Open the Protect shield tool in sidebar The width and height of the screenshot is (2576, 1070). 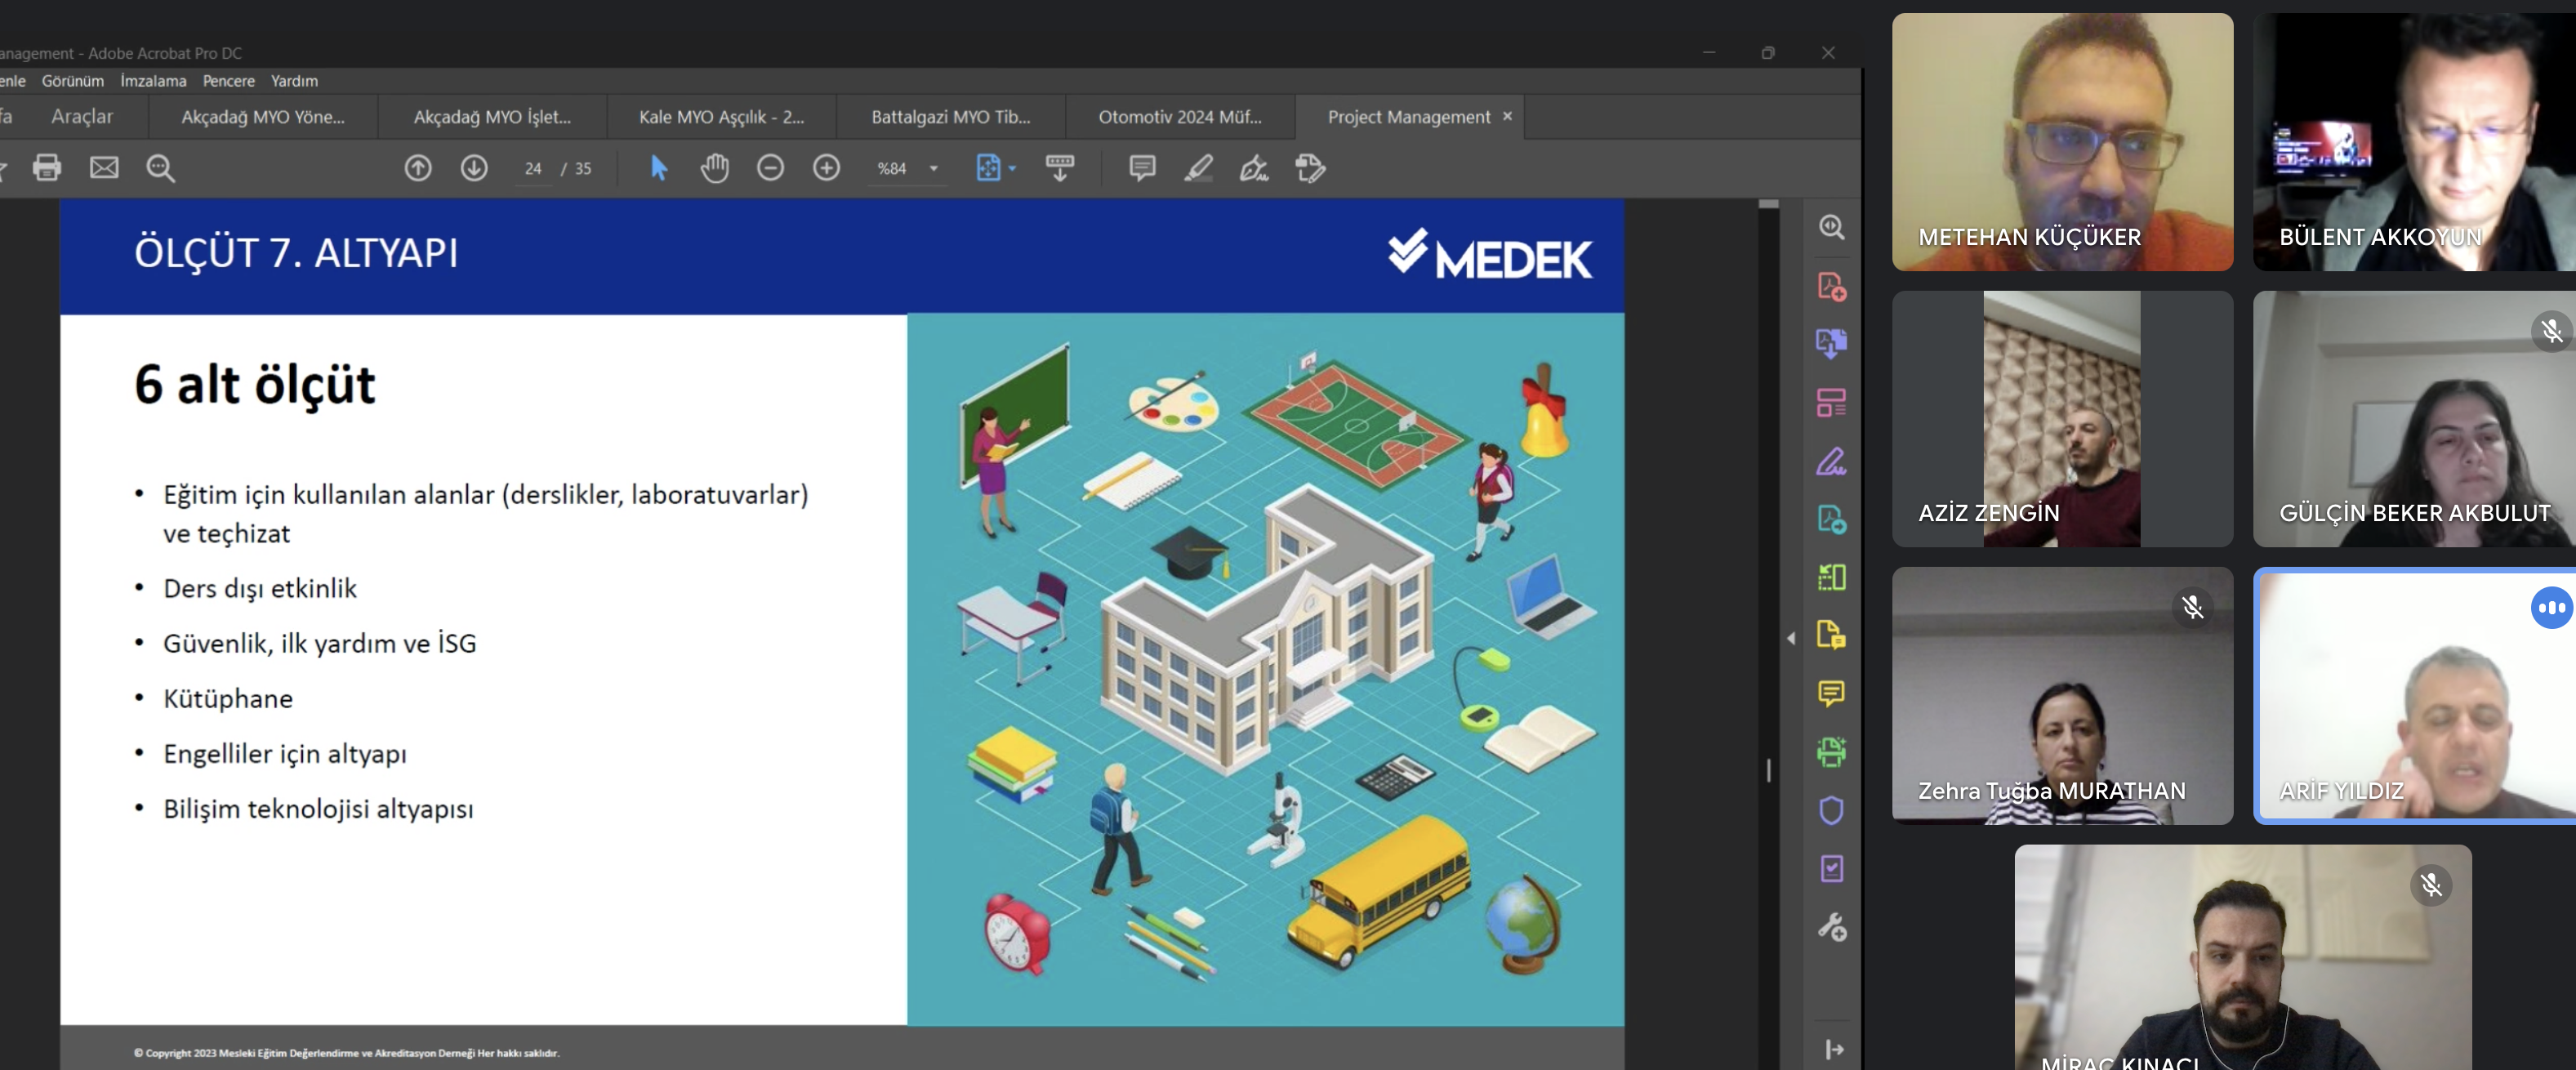(1831, 810)
